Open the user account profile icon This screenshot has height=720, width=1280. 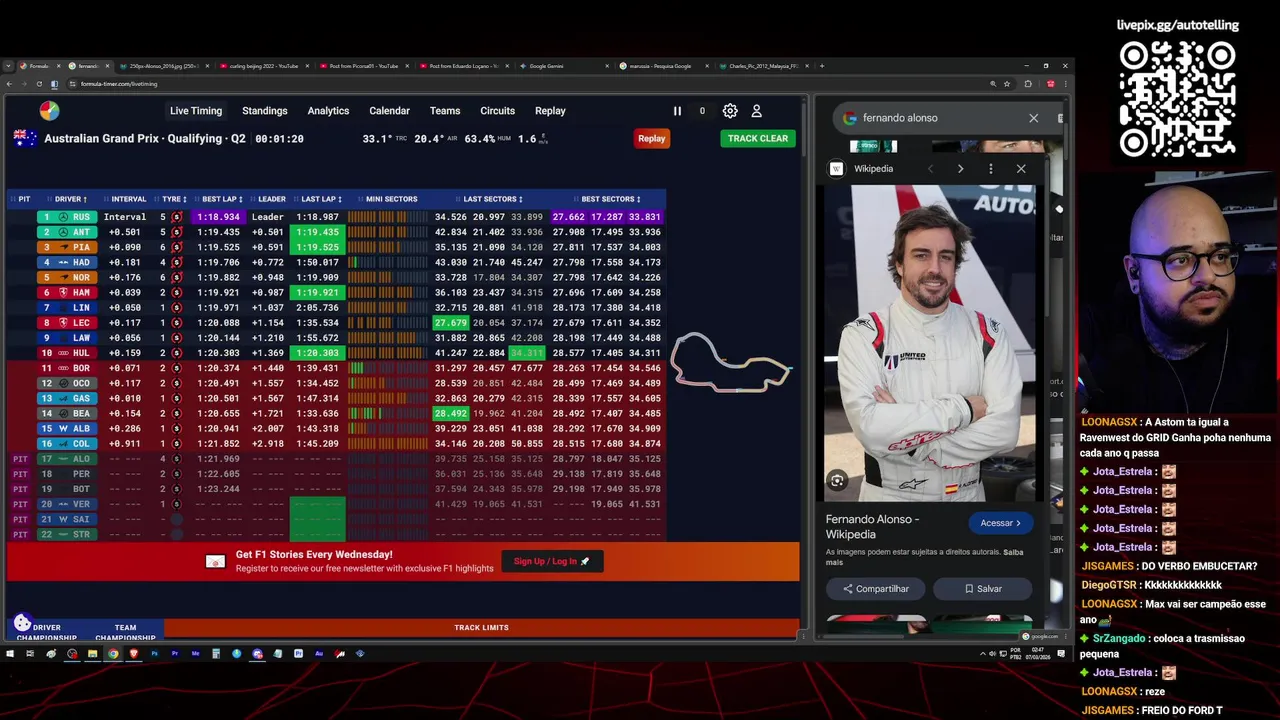coord(756,111)
